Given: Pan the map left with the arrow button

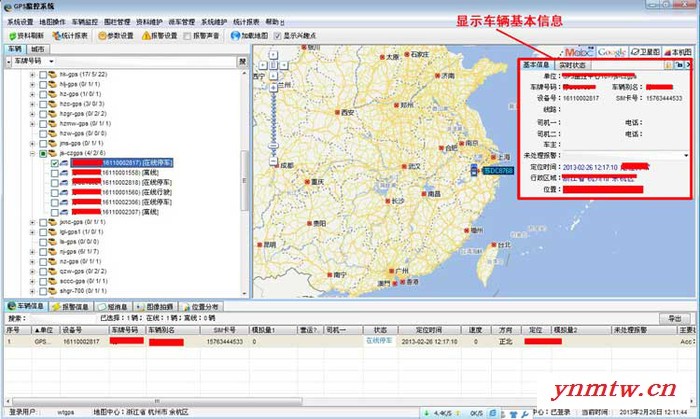Looking at the screenshot, I should pyautogui.click(x=263, y=65).
